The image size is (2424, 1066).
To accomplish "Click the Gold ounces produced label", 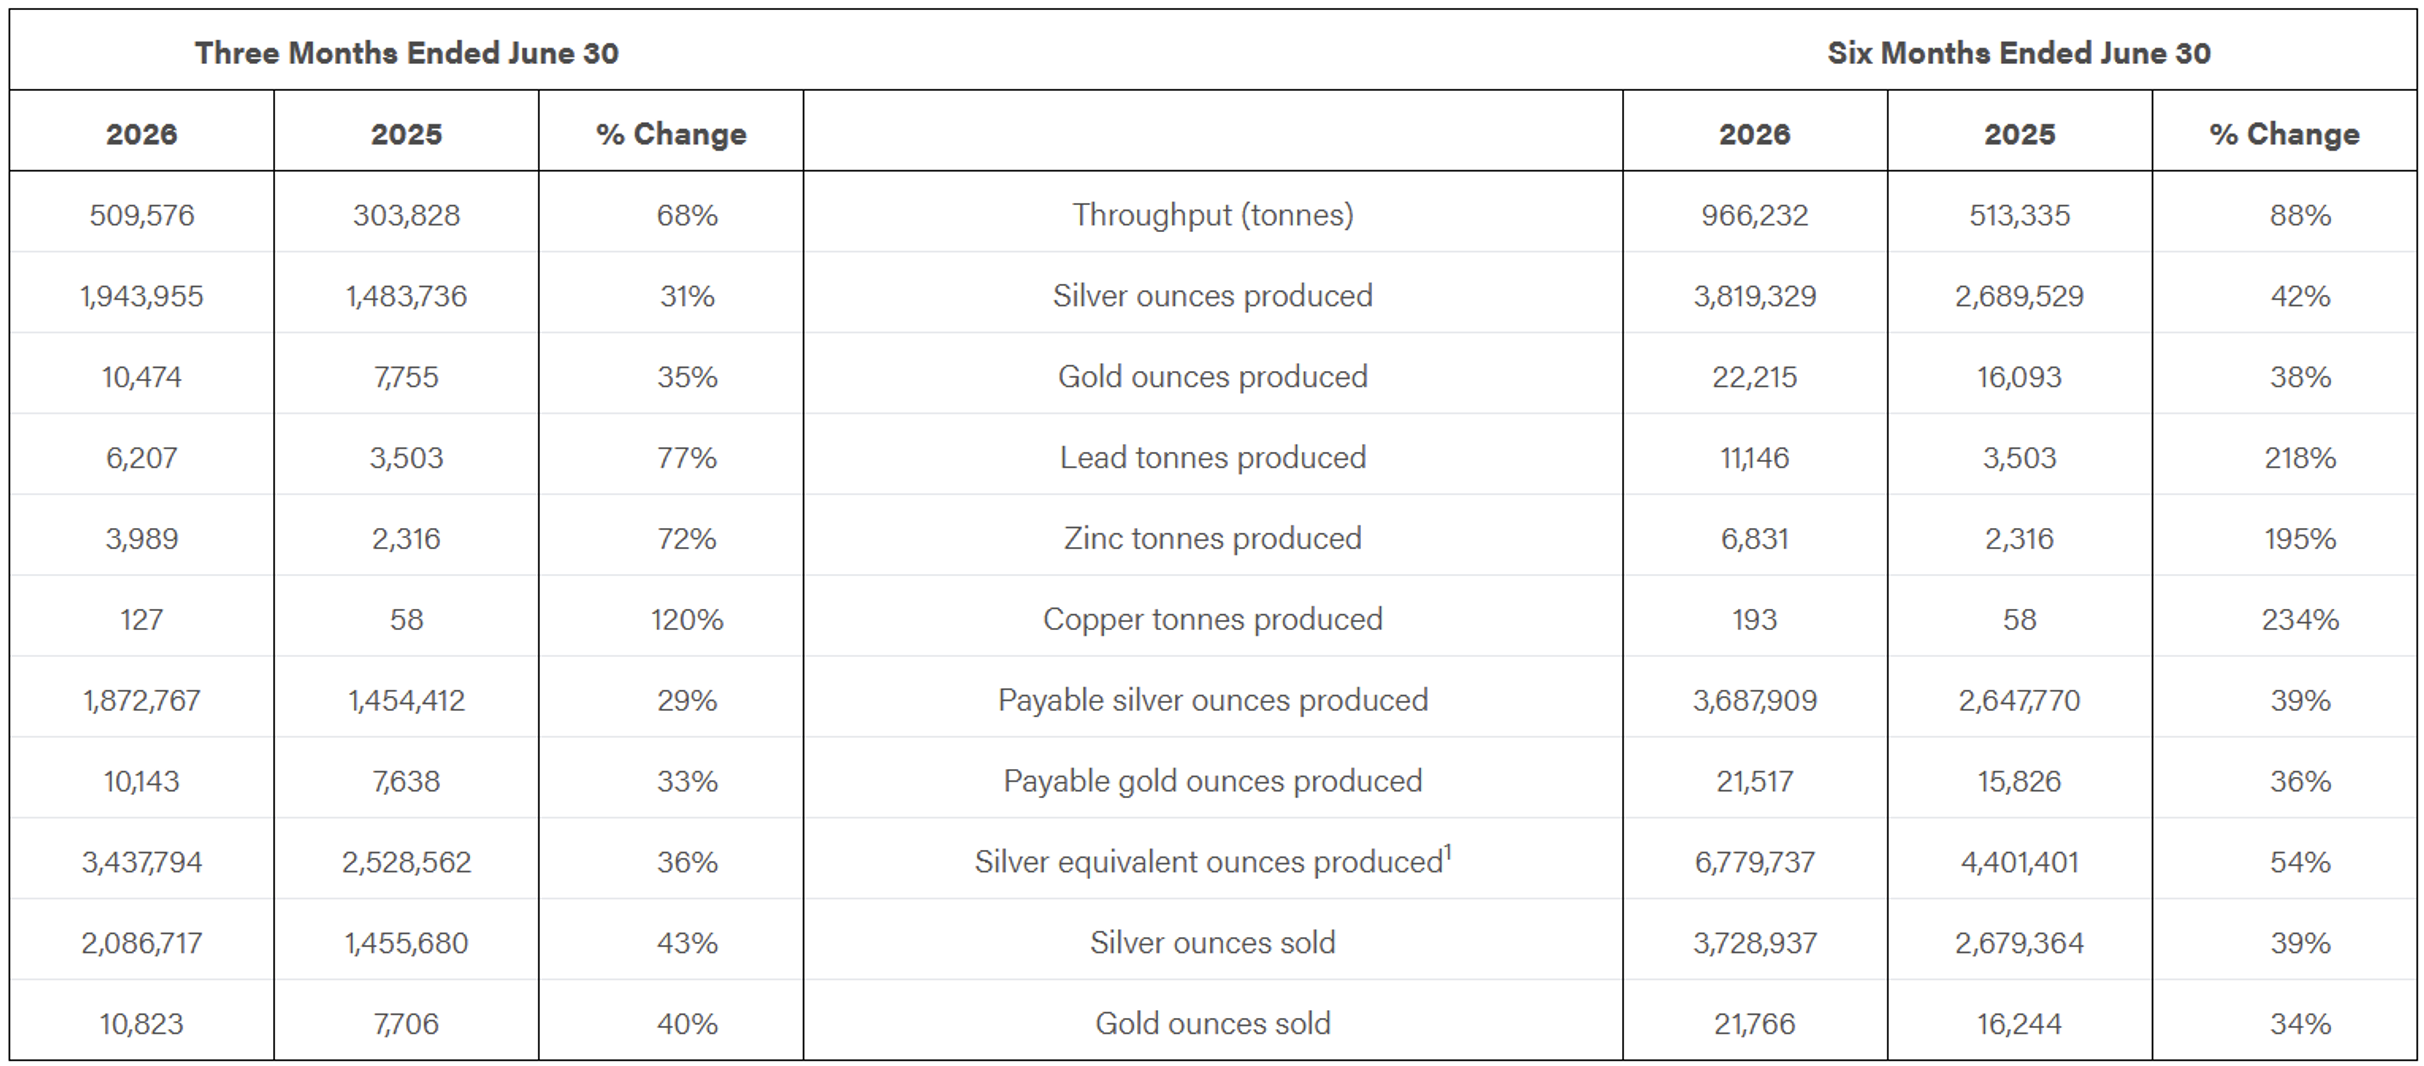I will [1213, 377].
